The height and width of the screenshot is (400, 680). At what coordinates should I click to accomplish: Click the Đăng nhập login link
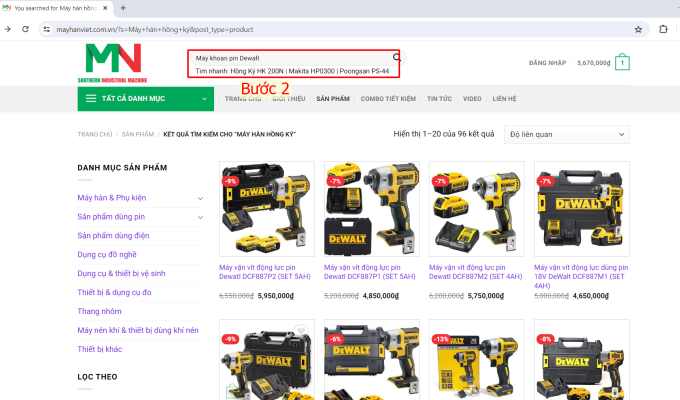pyautogui.click(x=547, y=63)
